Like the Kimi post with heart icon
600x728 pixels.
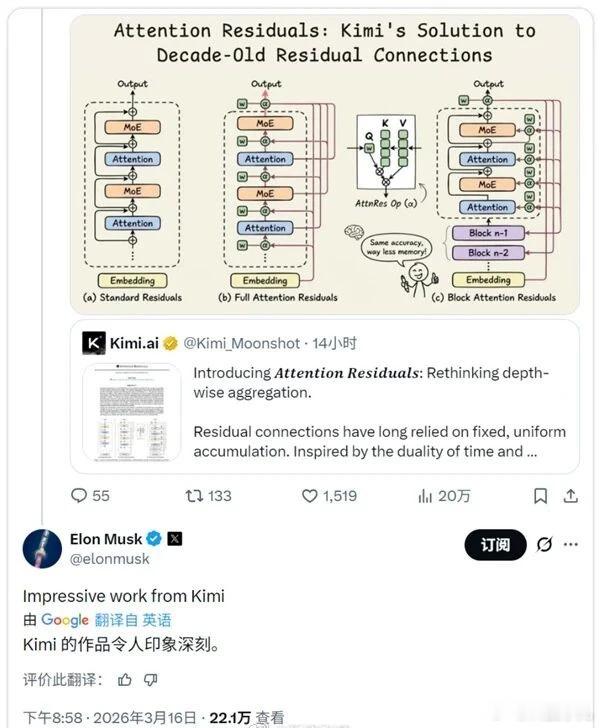coord(310,496)
